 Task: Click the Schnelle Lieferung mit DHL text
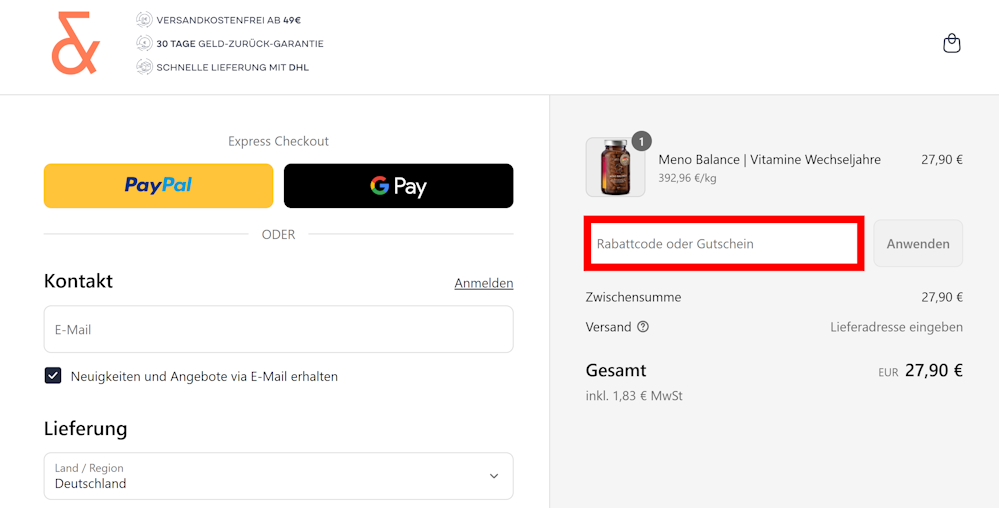coord(233,68)
